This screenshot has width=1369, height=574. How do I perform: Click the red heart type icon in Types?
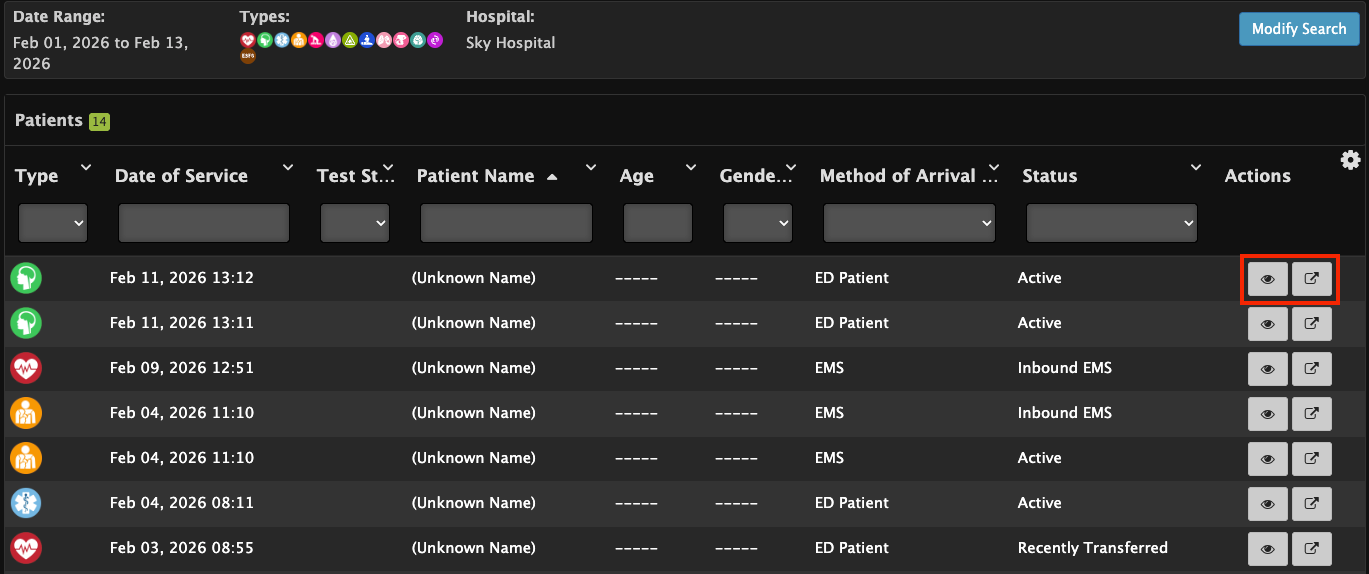pyautogui.click(x=248, y=40)
